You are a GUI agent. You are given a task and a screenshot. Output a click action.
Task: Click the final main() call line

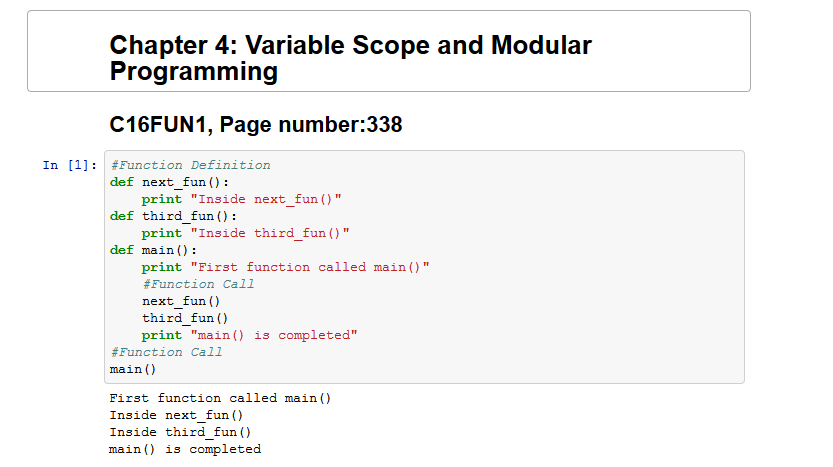(x=133, y=369)
